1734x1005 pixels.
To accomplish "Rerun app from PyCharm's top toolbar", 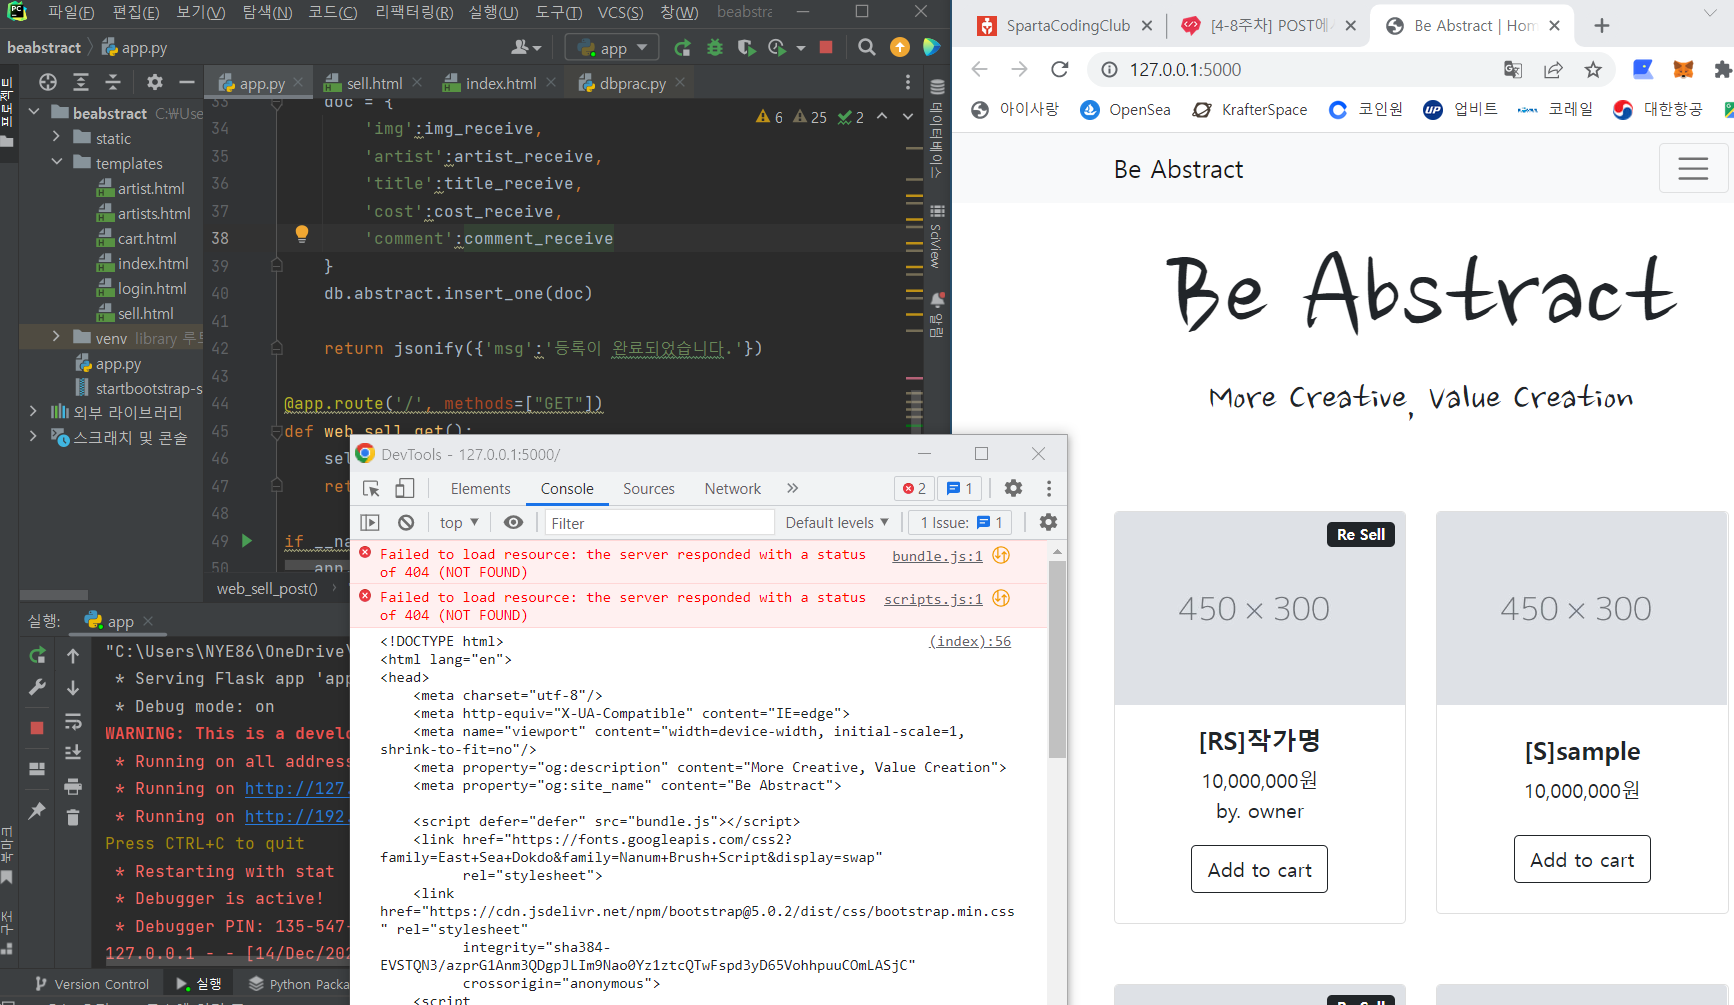I will tap(683, 47).
